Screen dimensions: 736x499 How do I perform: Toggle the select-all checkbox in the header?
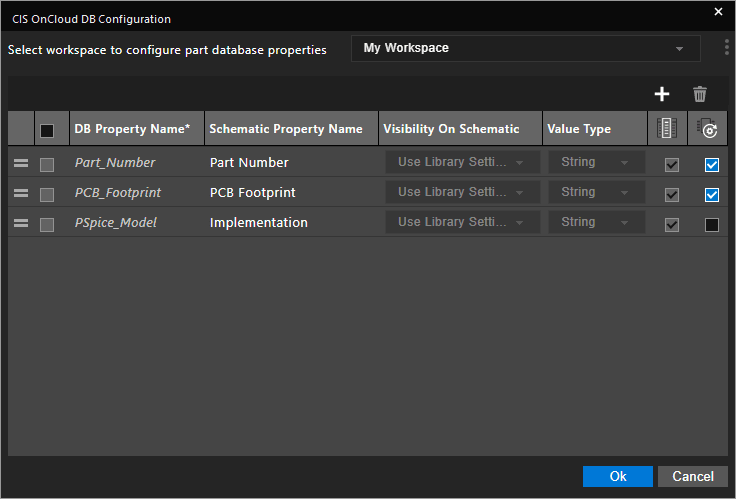(x=47, y=131)
